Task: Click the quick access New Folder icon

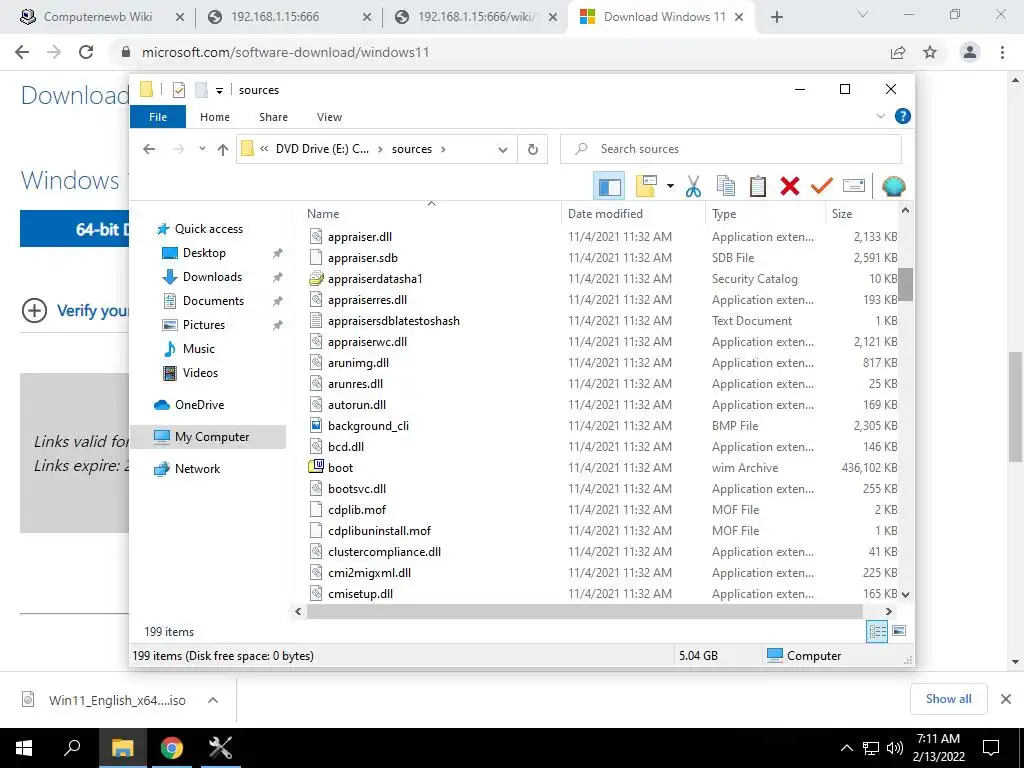Action: [201, 90]
